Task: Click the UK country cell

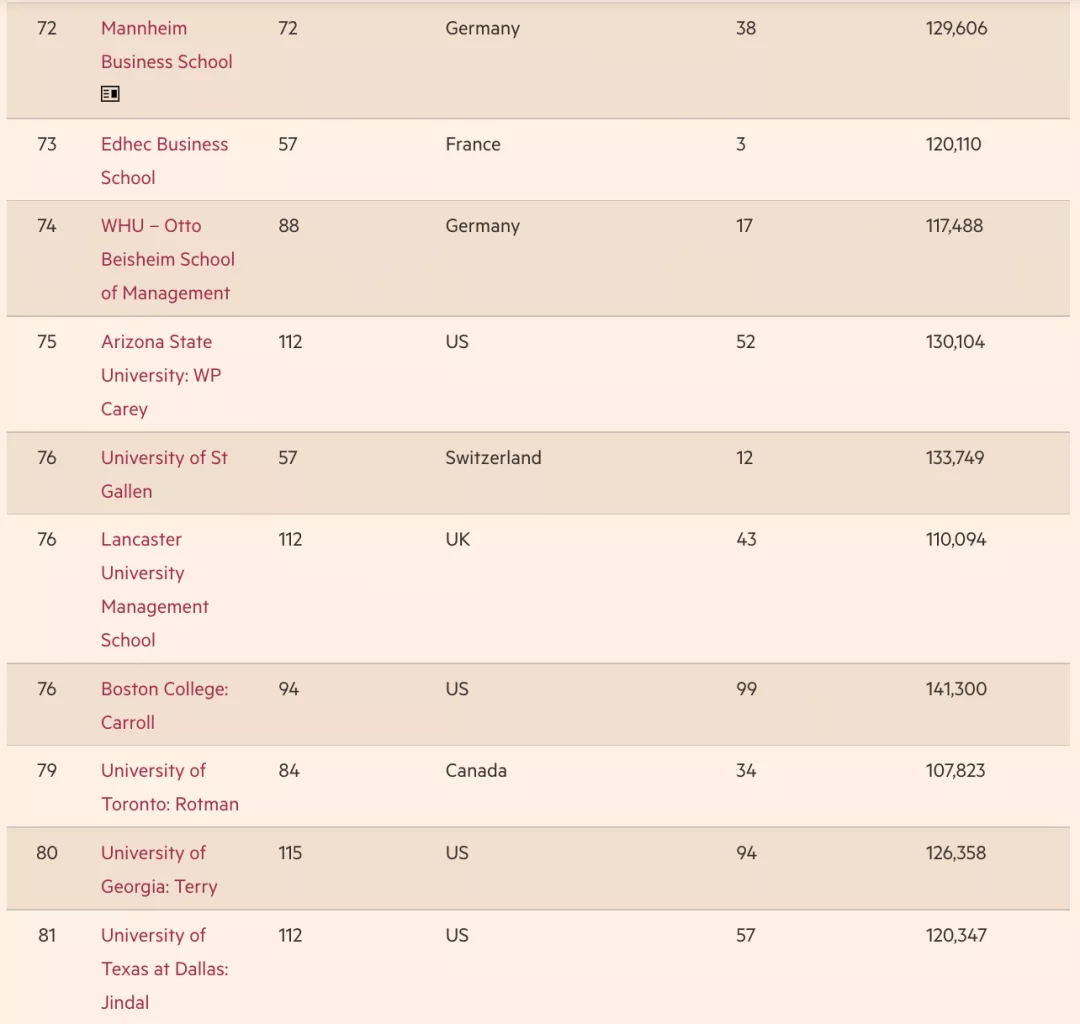Action: [x=457, y=539]
